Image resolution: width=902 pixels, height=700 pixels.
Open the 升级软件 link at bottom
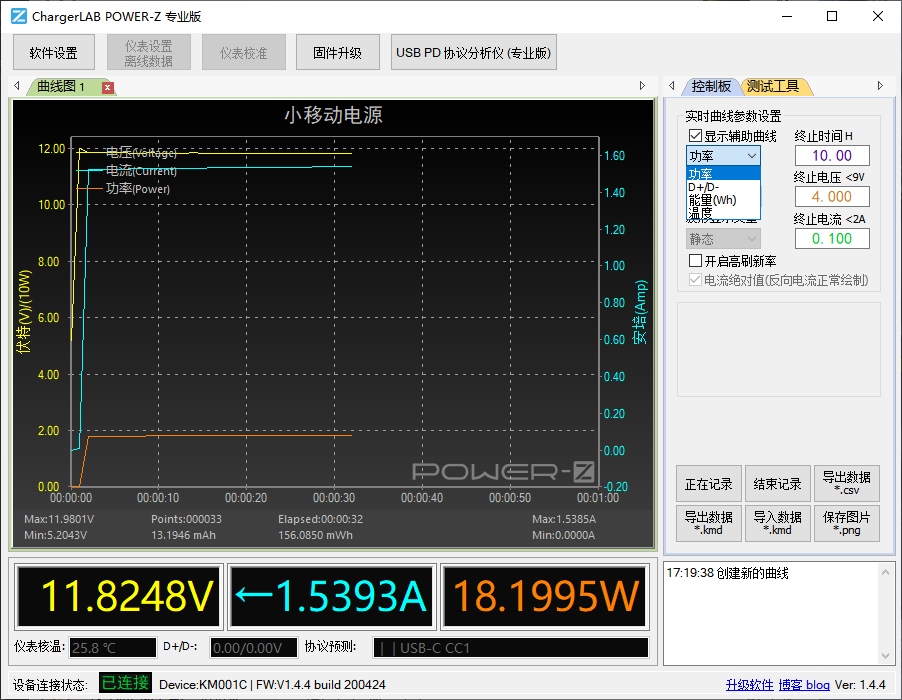click(x=749, y=684)
